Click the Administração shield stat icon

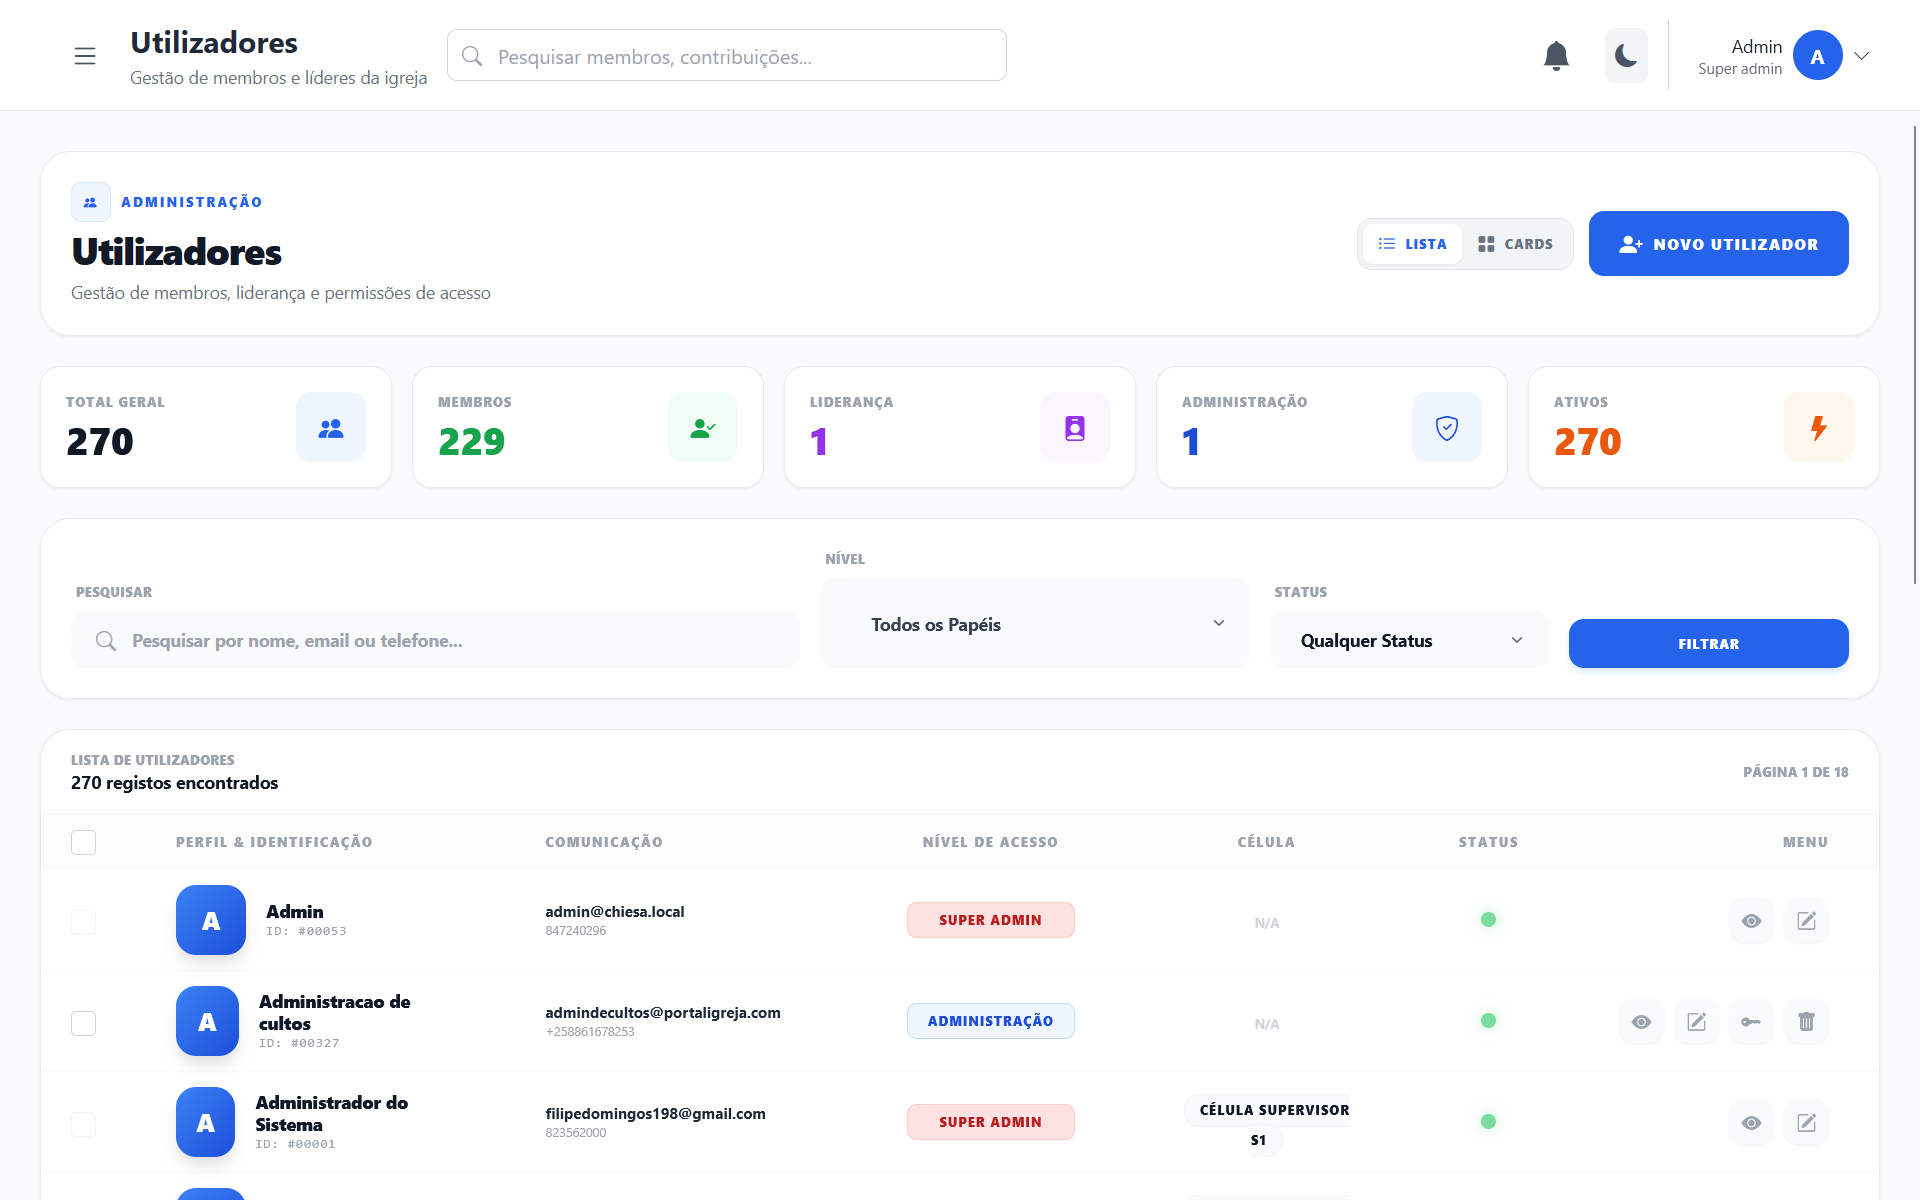1446,428
